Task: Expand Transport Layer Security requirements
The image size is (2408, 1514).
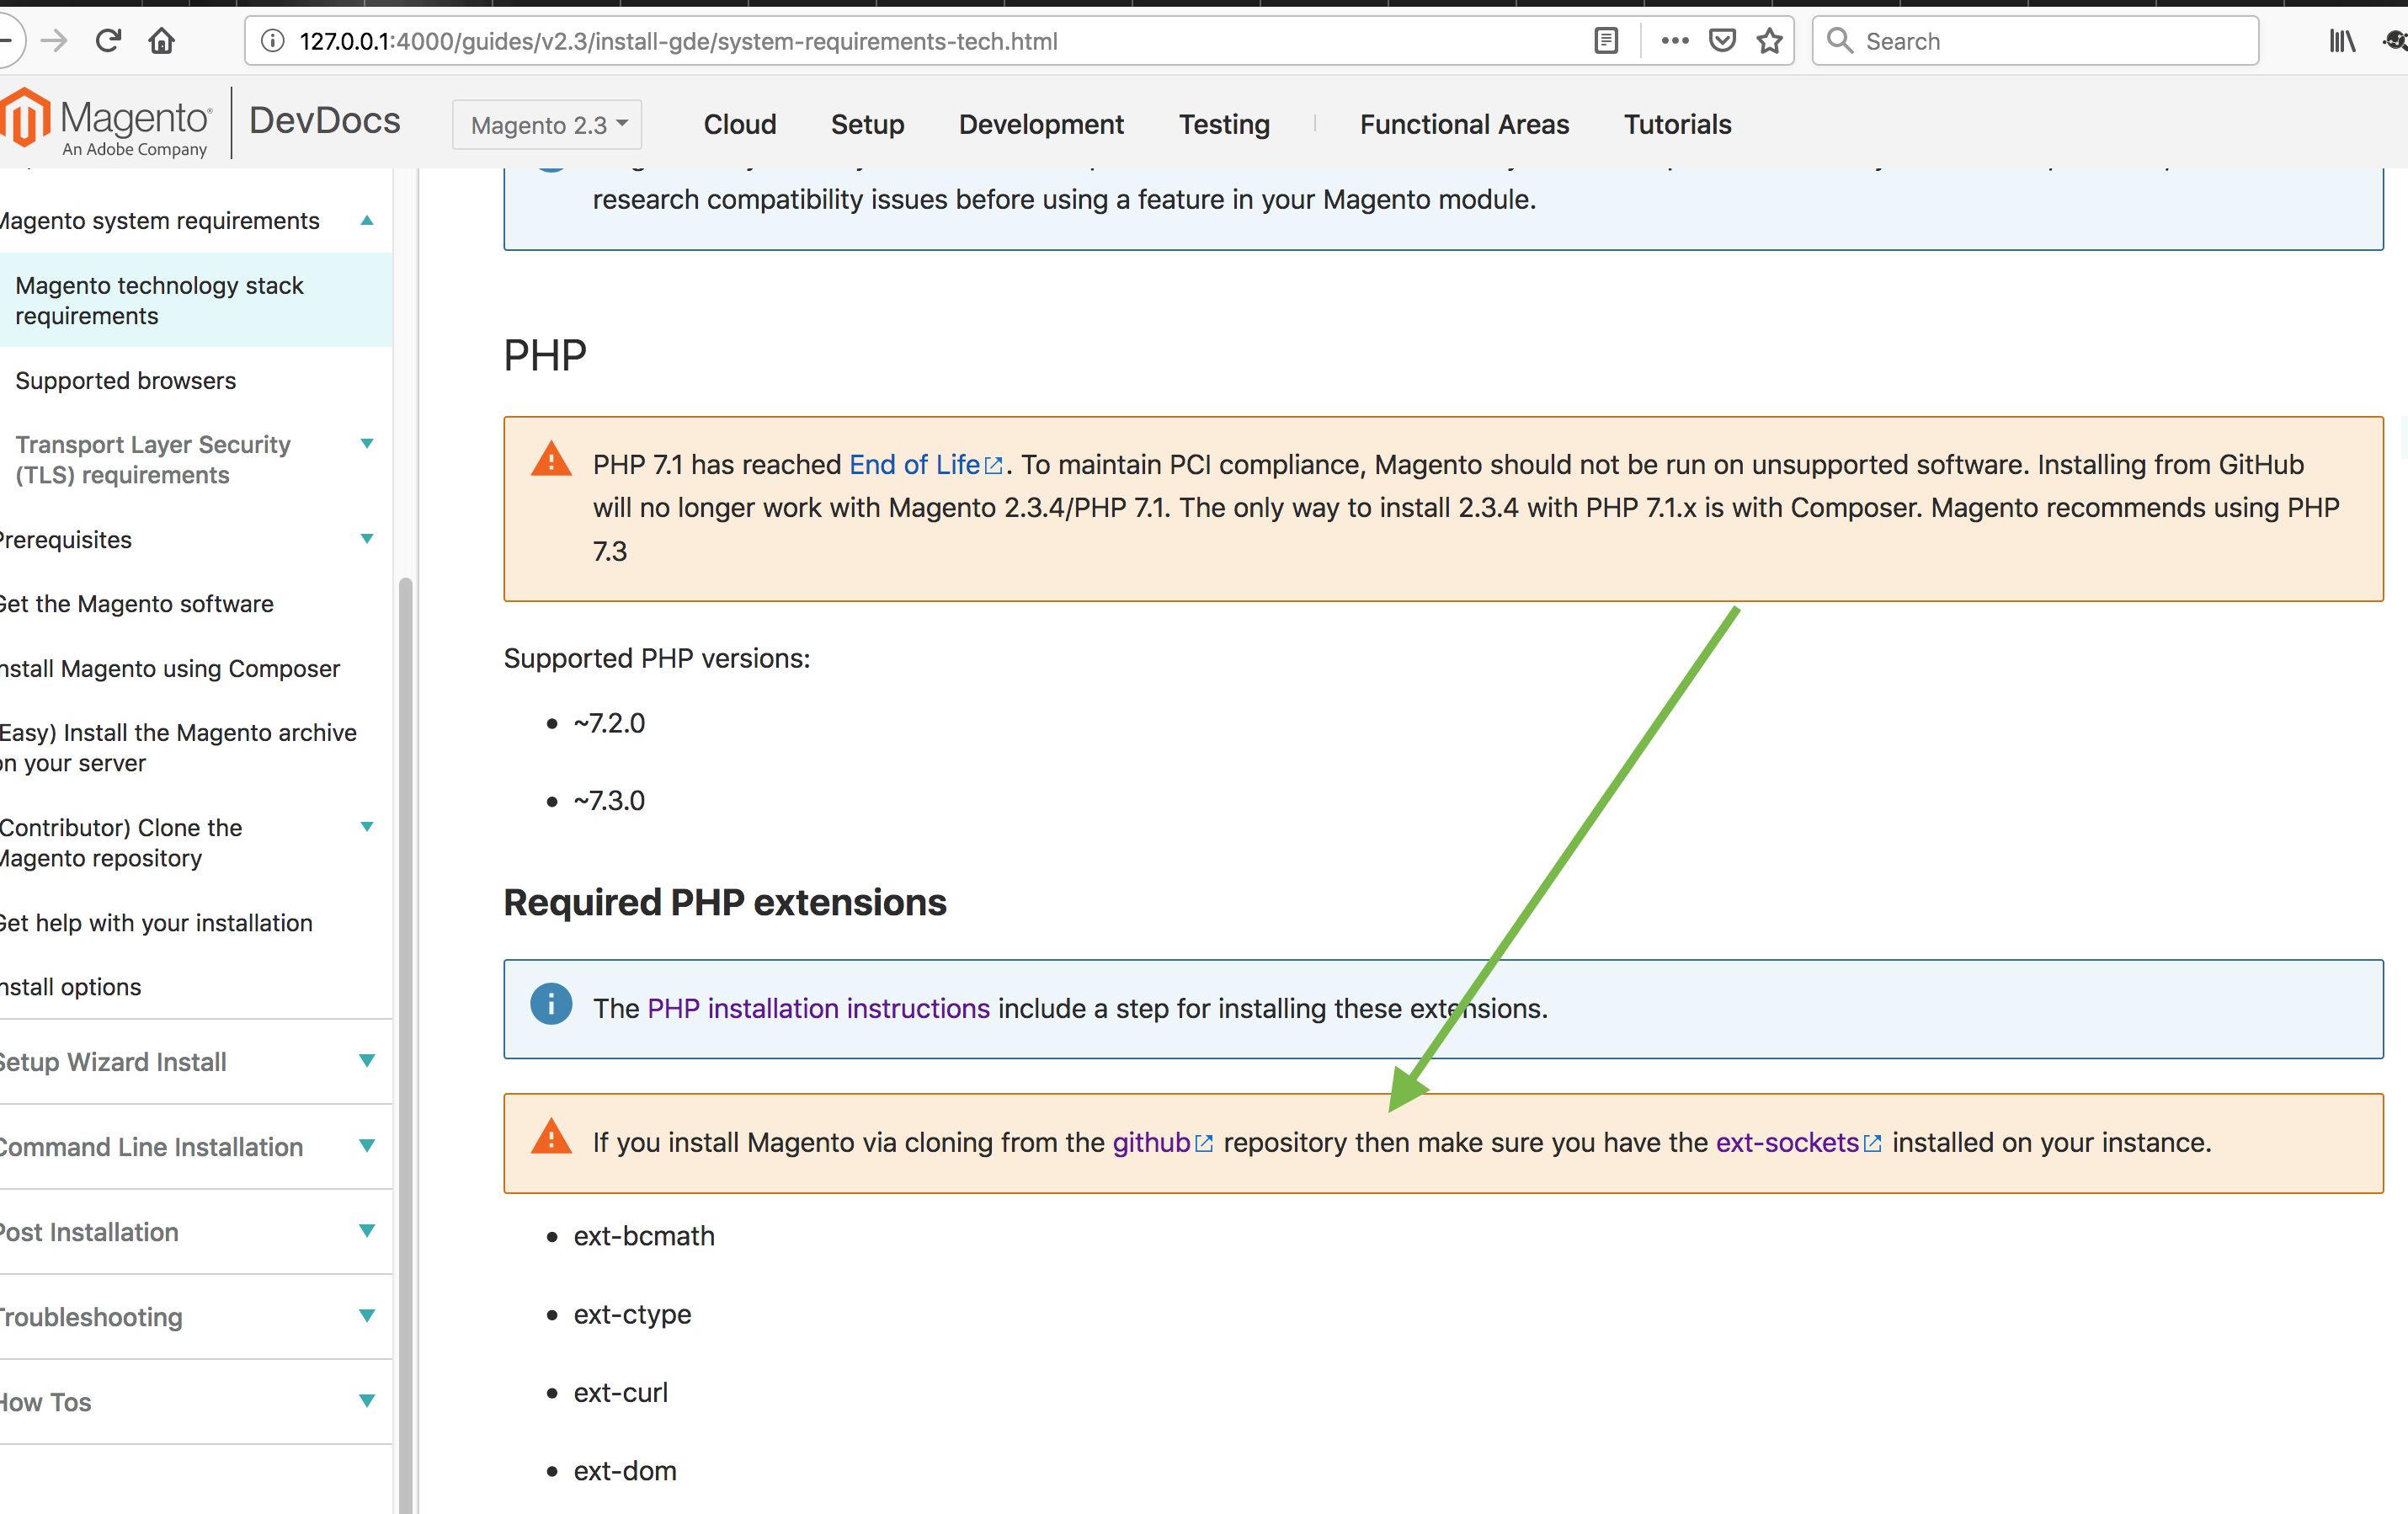Action: (x=367, y=444)
